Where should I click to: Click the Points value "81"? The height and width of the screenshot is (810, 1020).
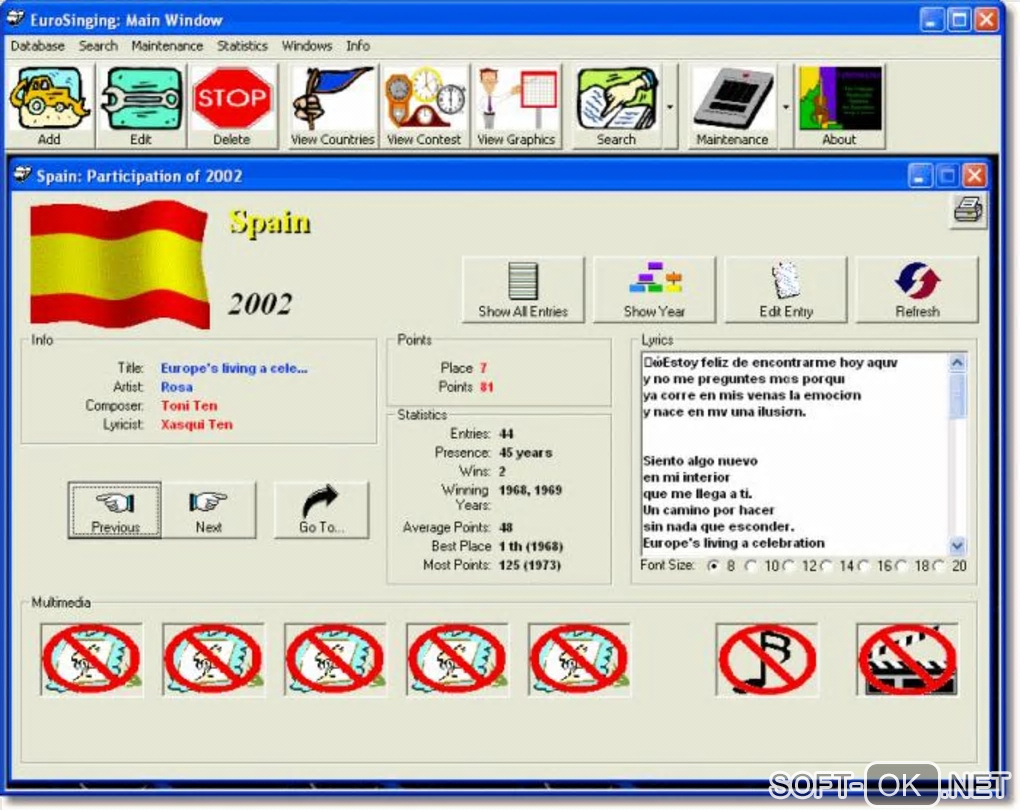tap(487, 387)
